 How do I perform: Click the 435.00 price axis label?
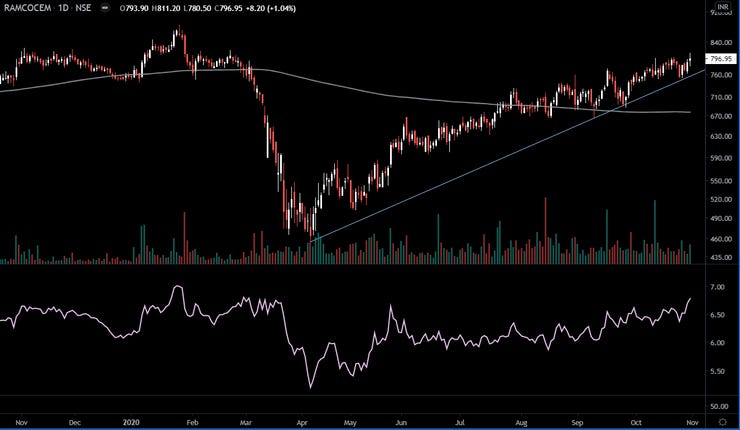(721, 258)
